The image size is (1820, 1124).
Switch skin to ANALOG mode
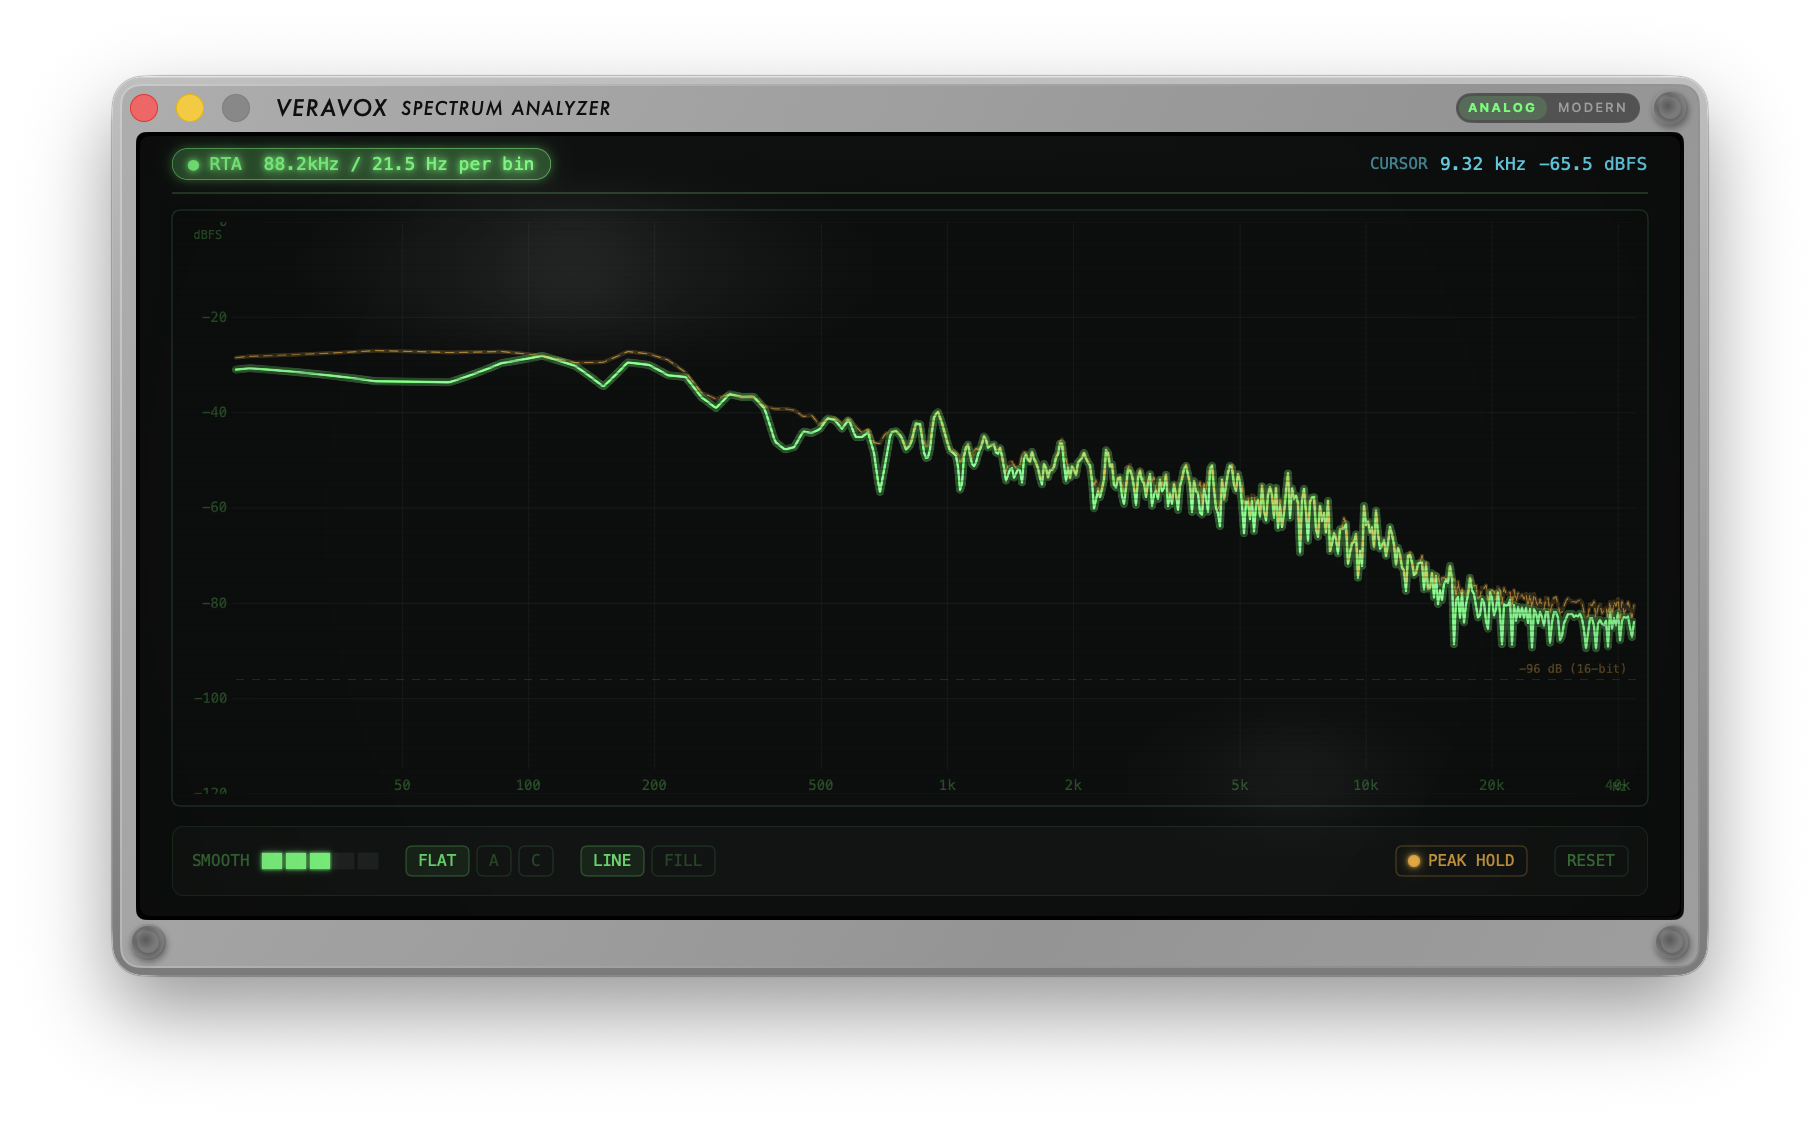(1501, 108)
